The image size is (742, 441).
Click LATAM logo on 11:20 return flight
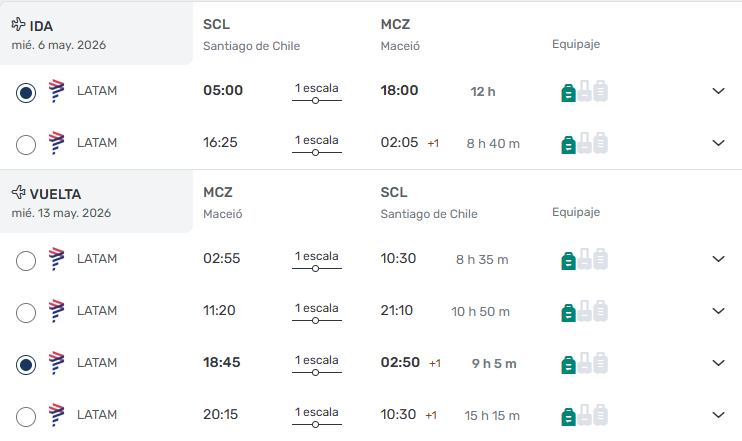(57, 310)
